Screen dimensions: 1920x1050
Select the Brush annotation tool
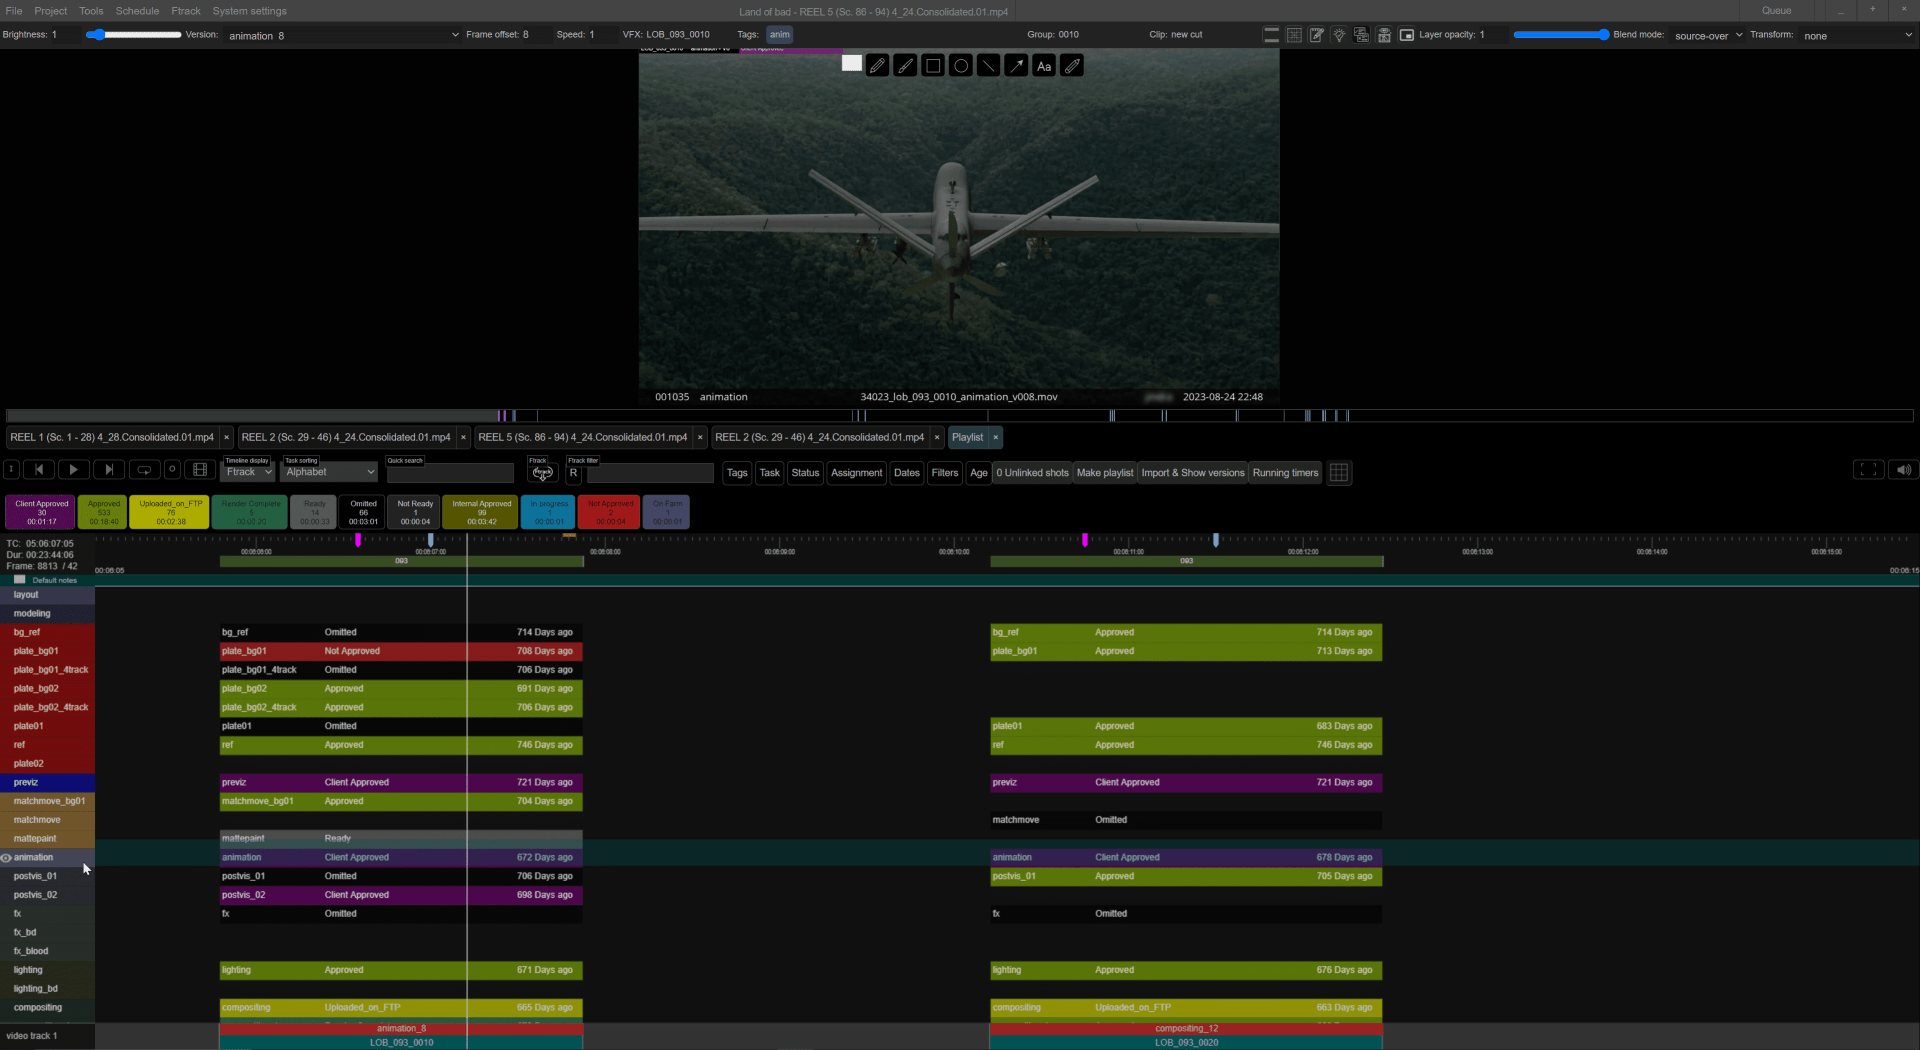click(905, 65)
